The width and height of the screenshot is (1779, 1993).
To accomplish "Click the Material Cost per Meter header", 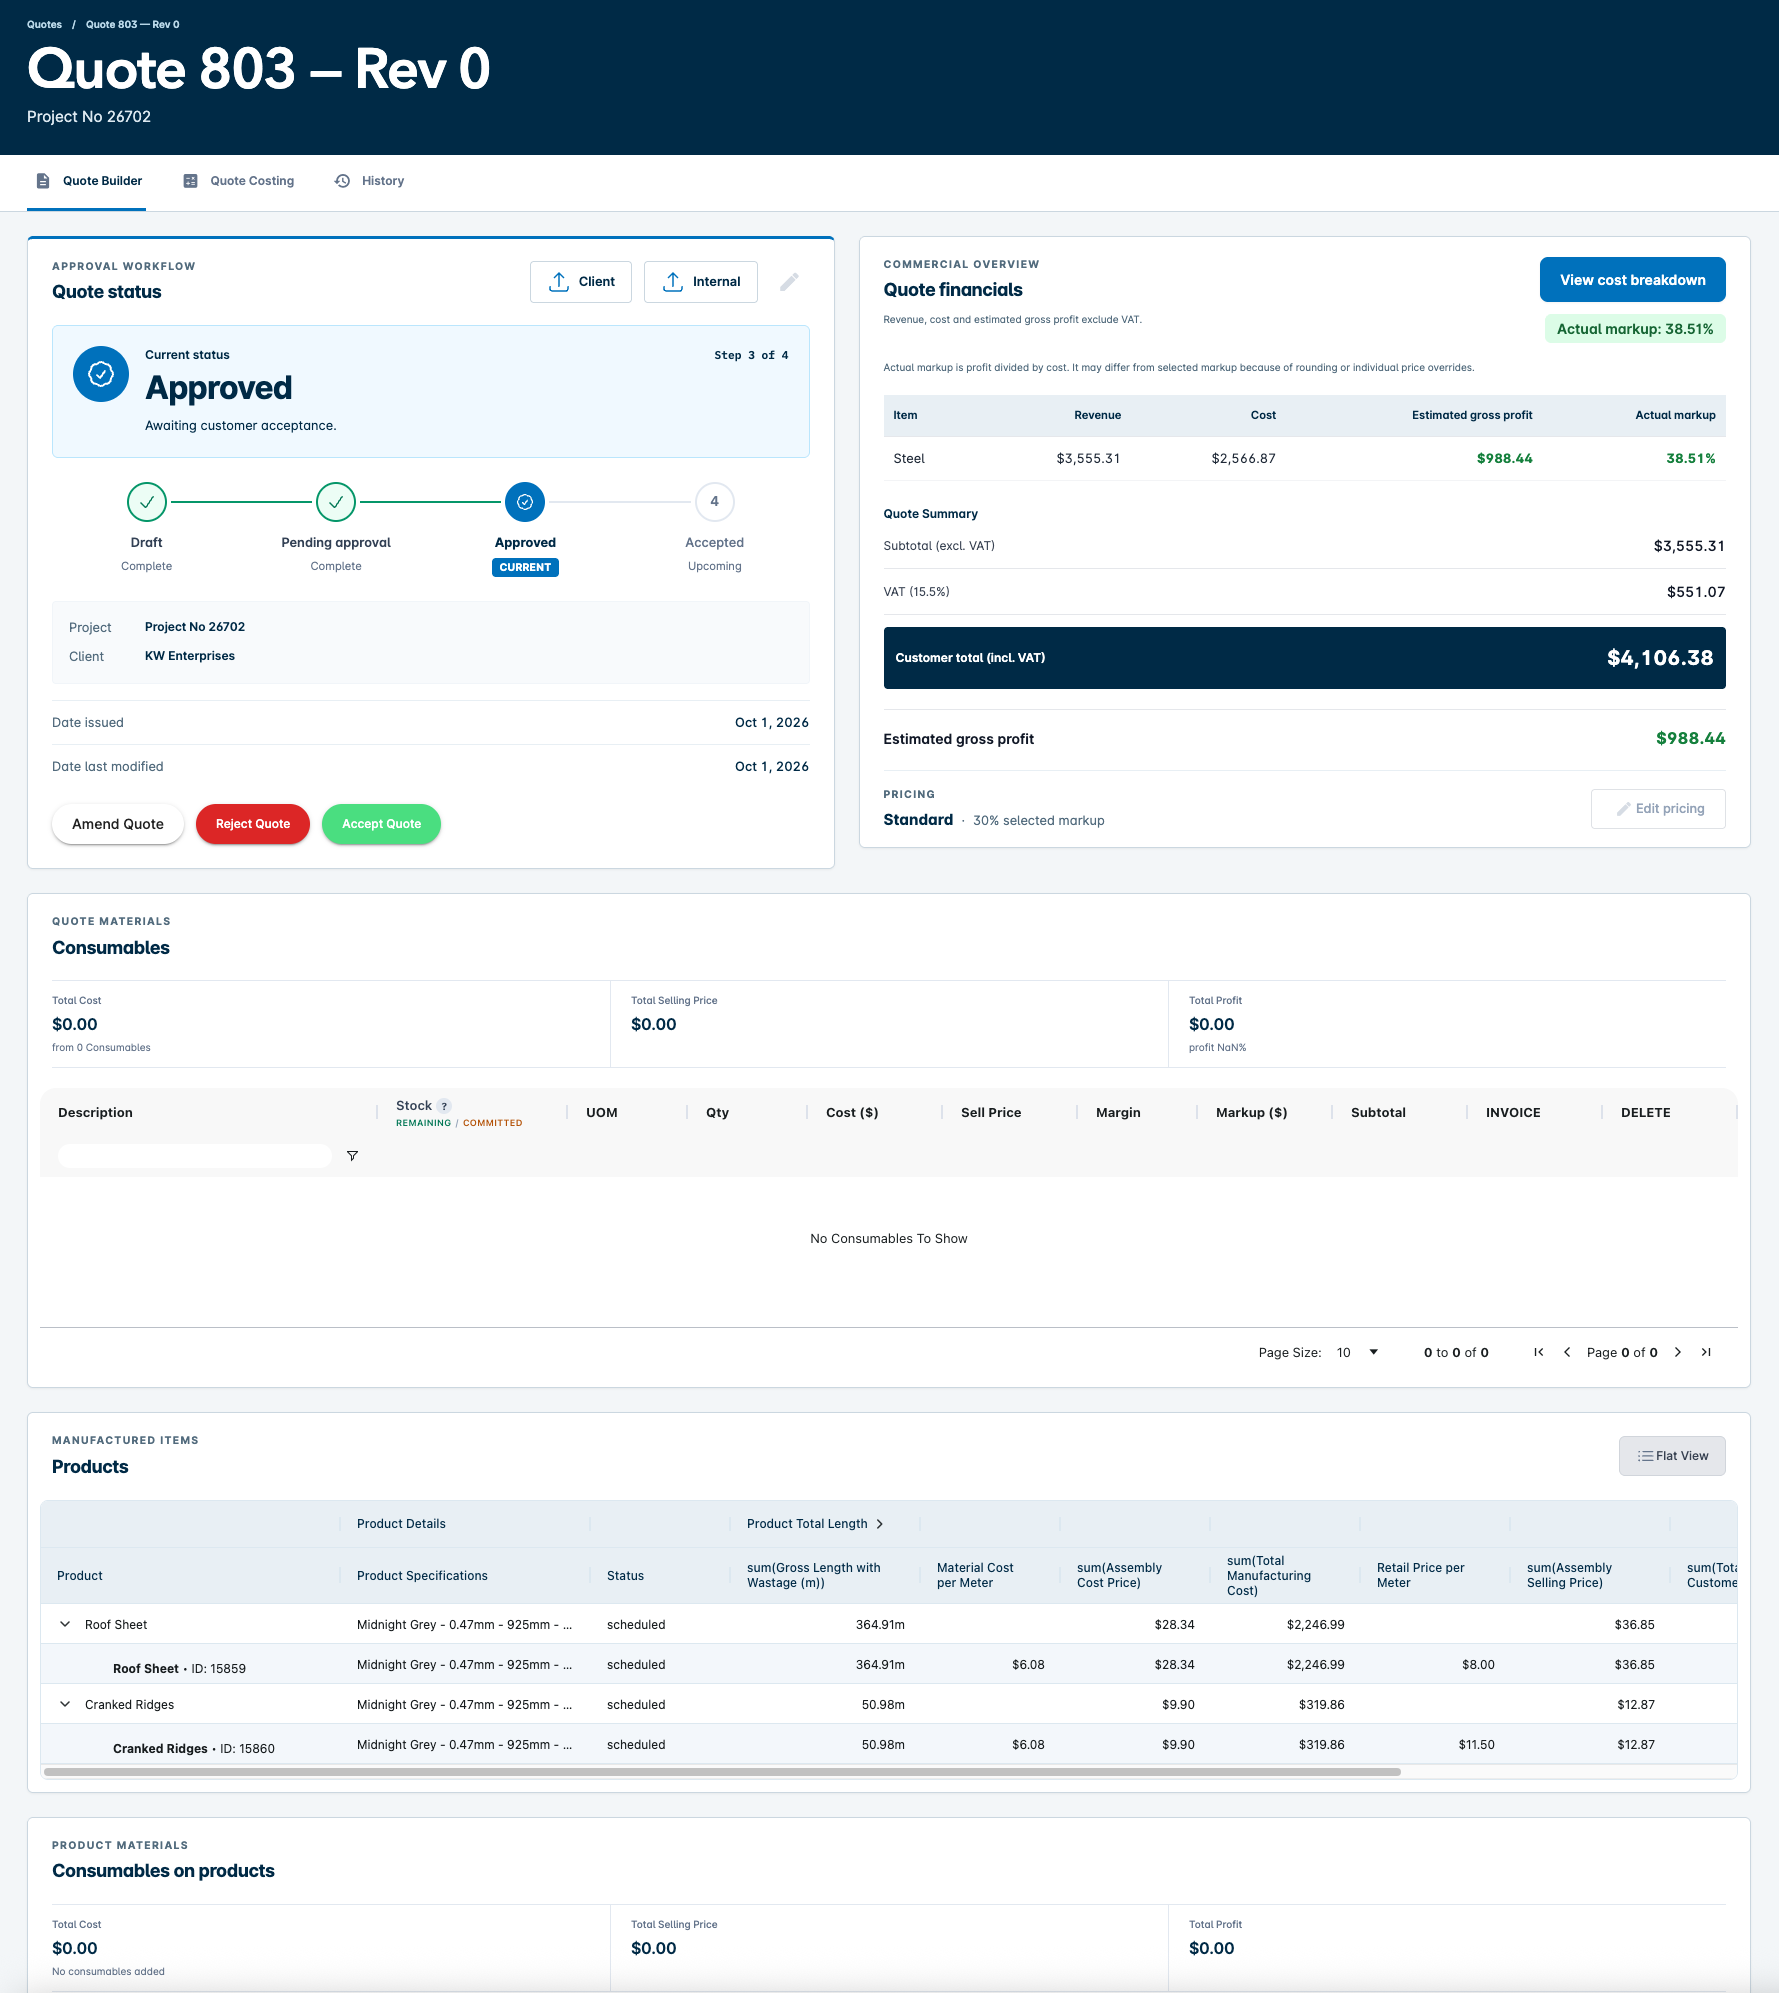I will click(975, 1575).
